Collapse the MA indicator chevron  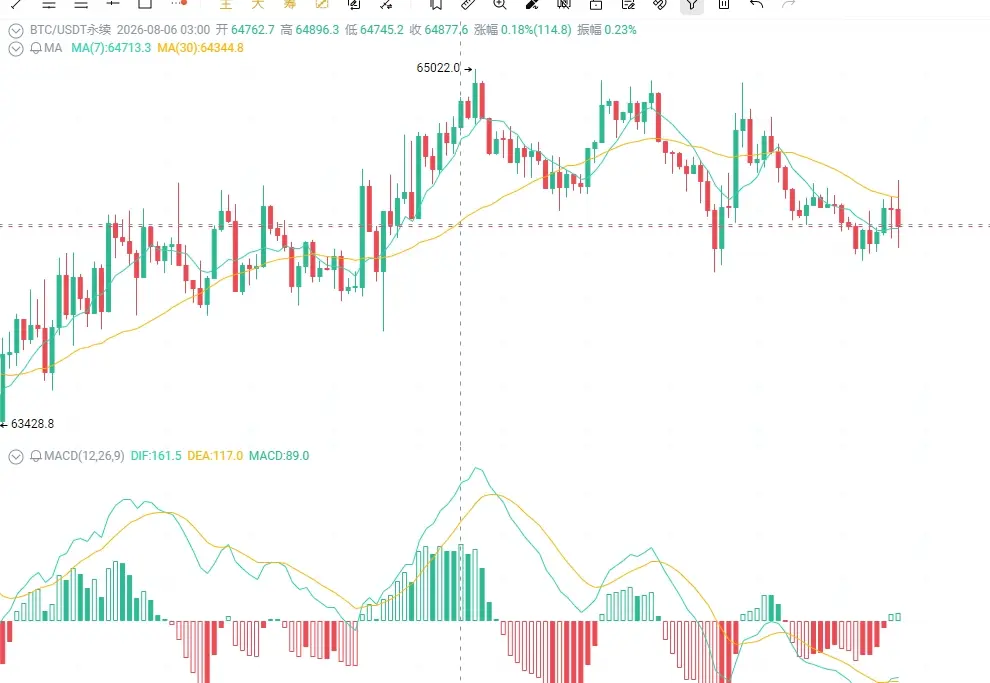click(x=16, y=49)
